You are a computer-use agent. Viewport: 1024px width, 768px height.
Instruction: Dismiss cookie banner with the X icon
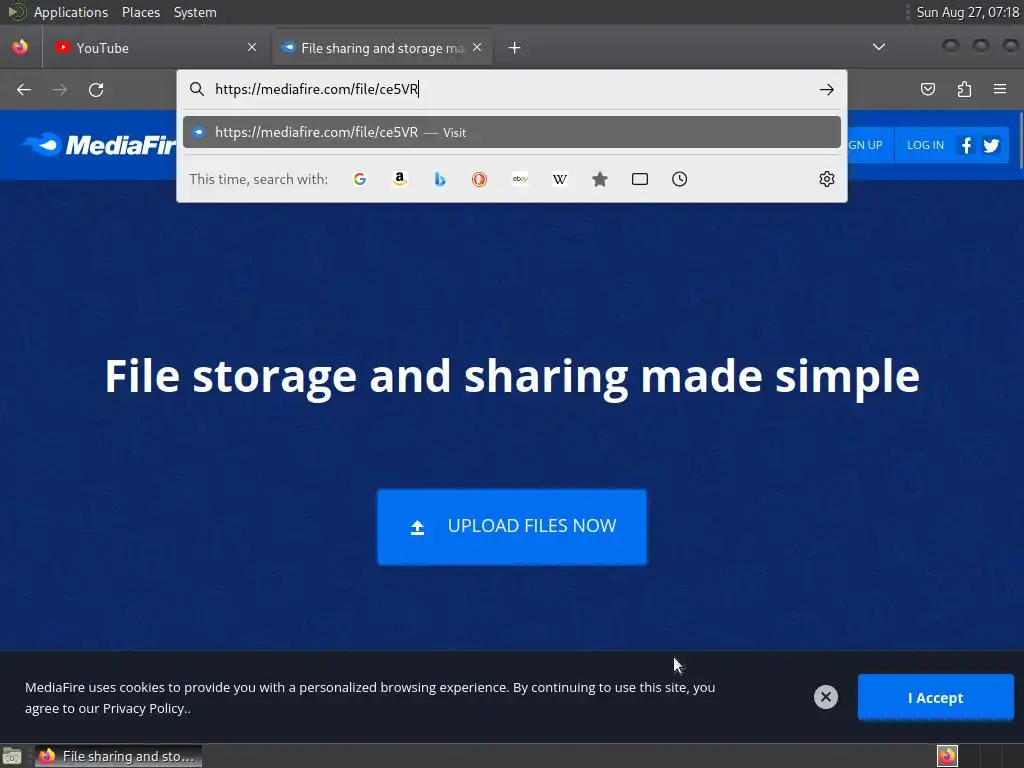pos(825,697)
